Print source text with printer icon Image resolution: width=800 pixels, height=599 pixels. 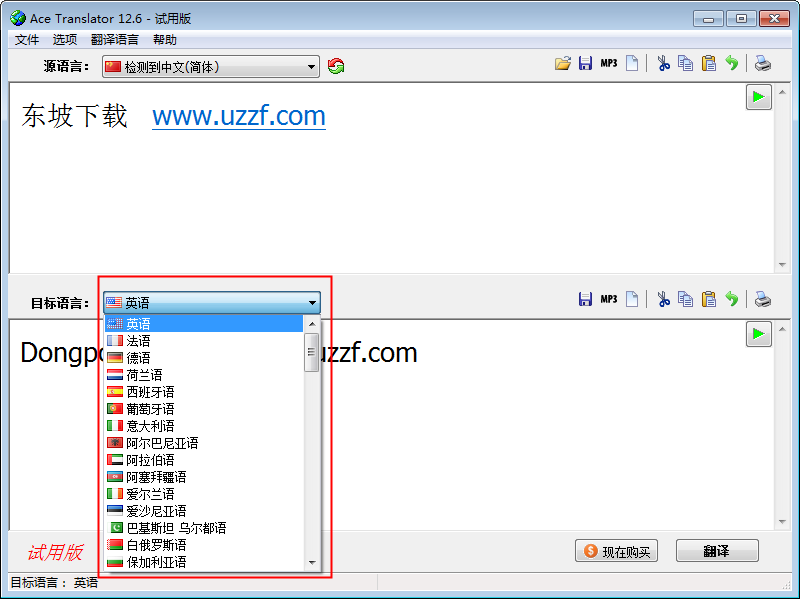763,64
